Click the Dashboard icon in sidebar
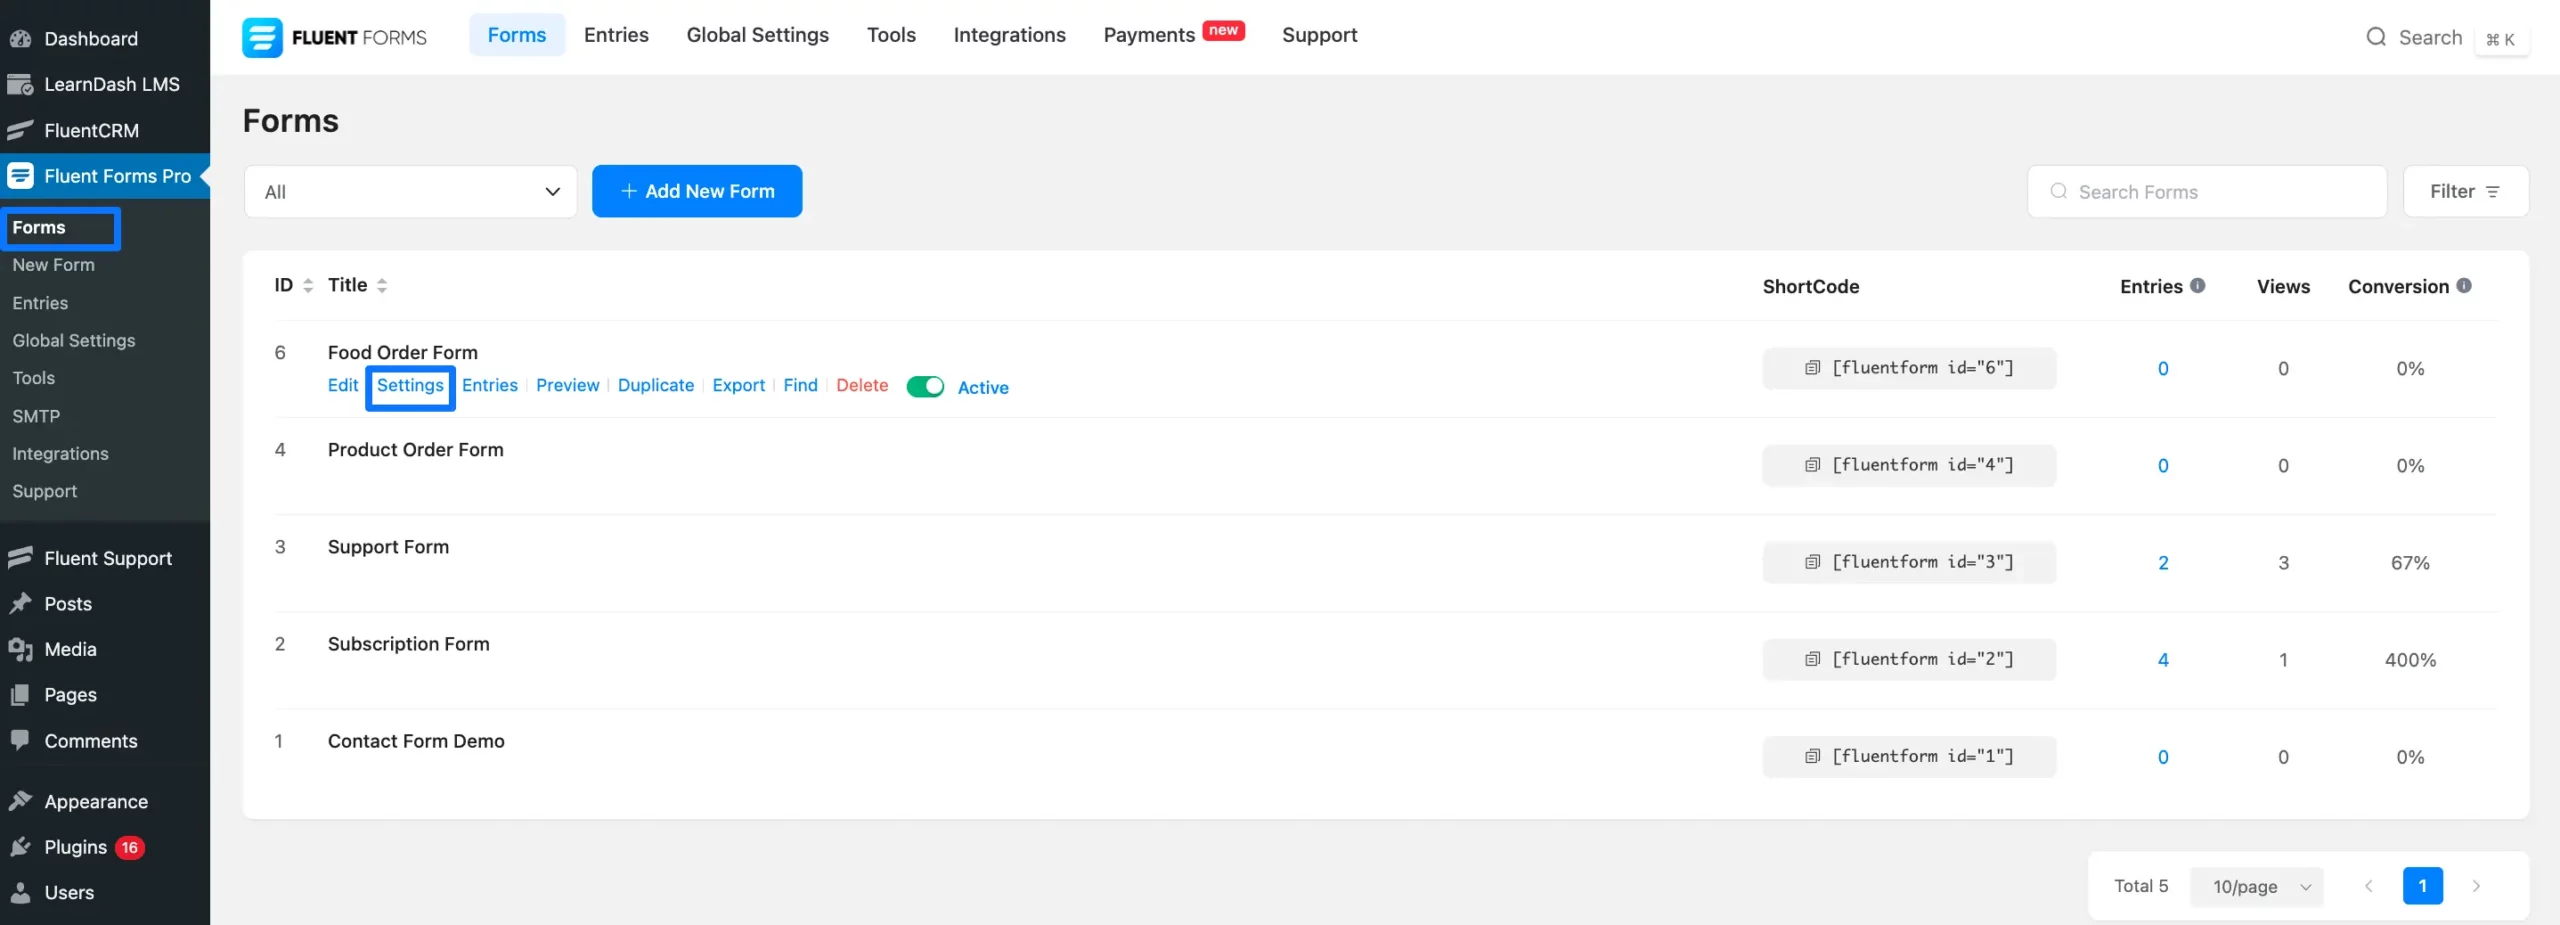 (21, 38)
